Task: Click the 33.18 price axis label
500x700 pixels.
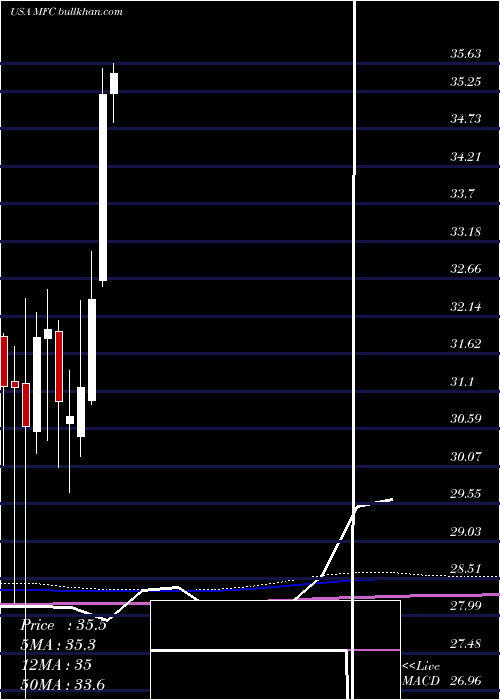Action: [x=466, y=232]
